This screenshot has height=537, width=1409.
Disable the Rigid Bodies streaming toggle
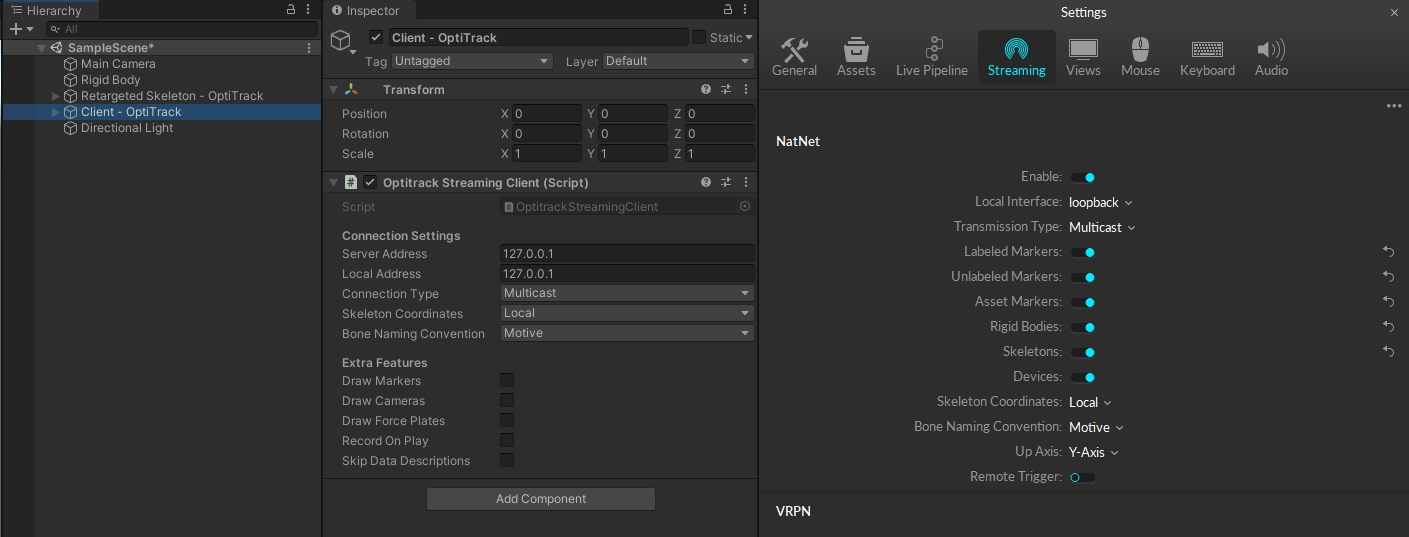1082,327
